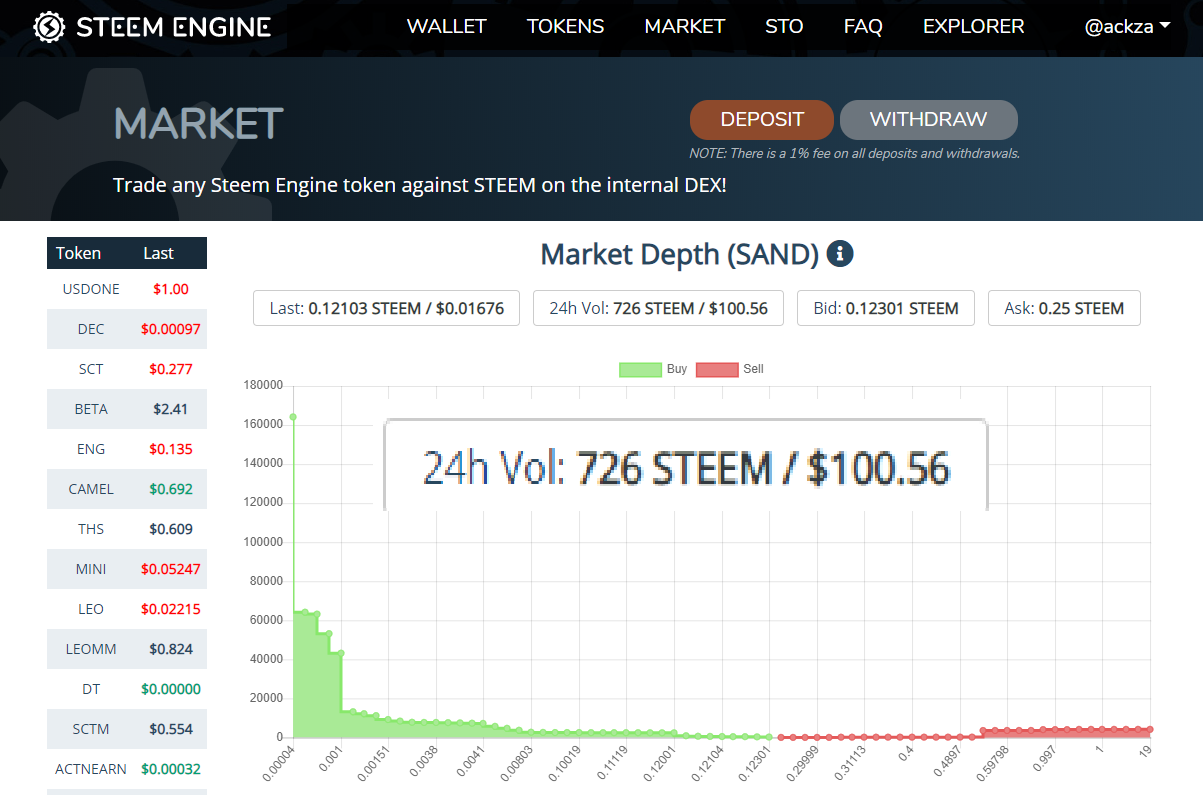Open the STO page
1203x795 pixels.
click(784, 27)
